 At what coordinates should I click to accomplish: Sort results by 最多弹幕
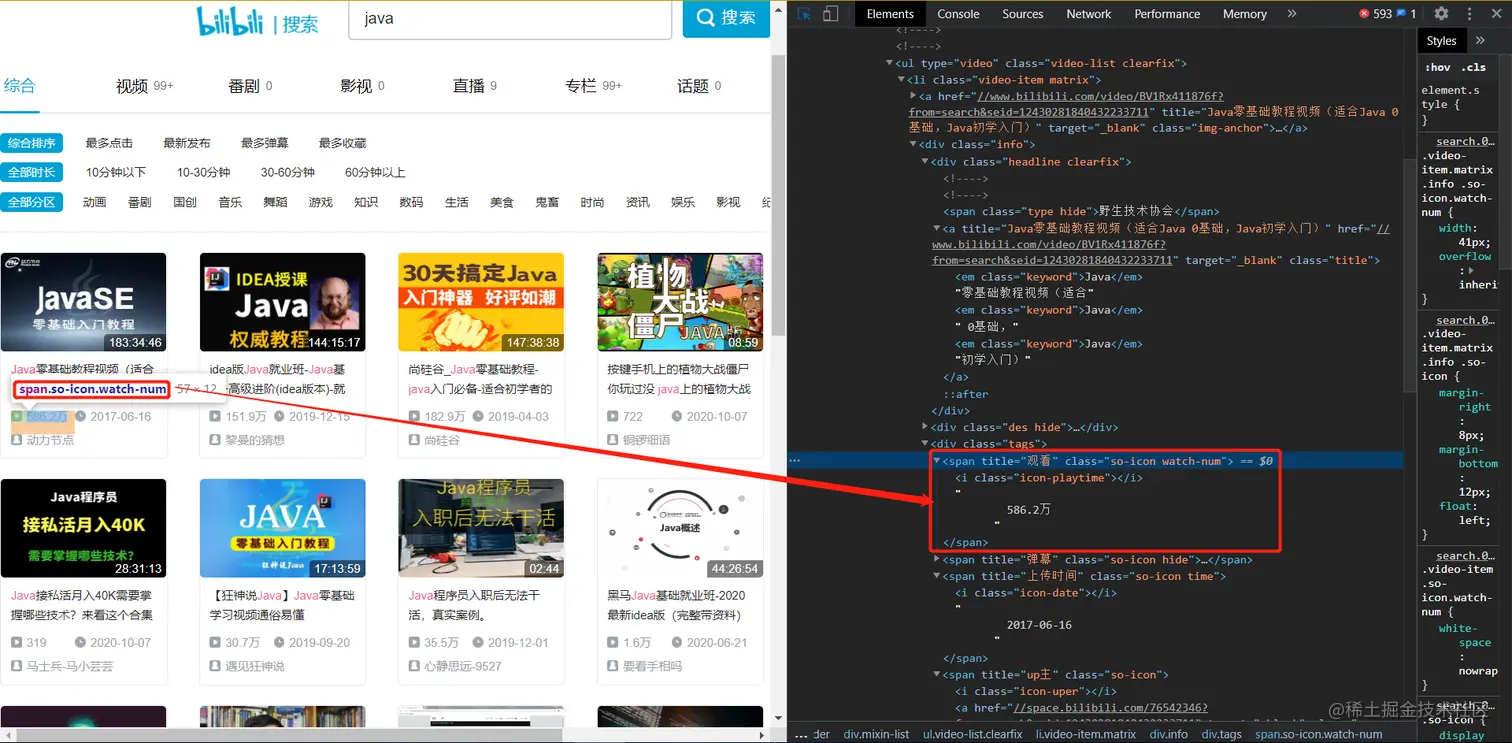264,143
